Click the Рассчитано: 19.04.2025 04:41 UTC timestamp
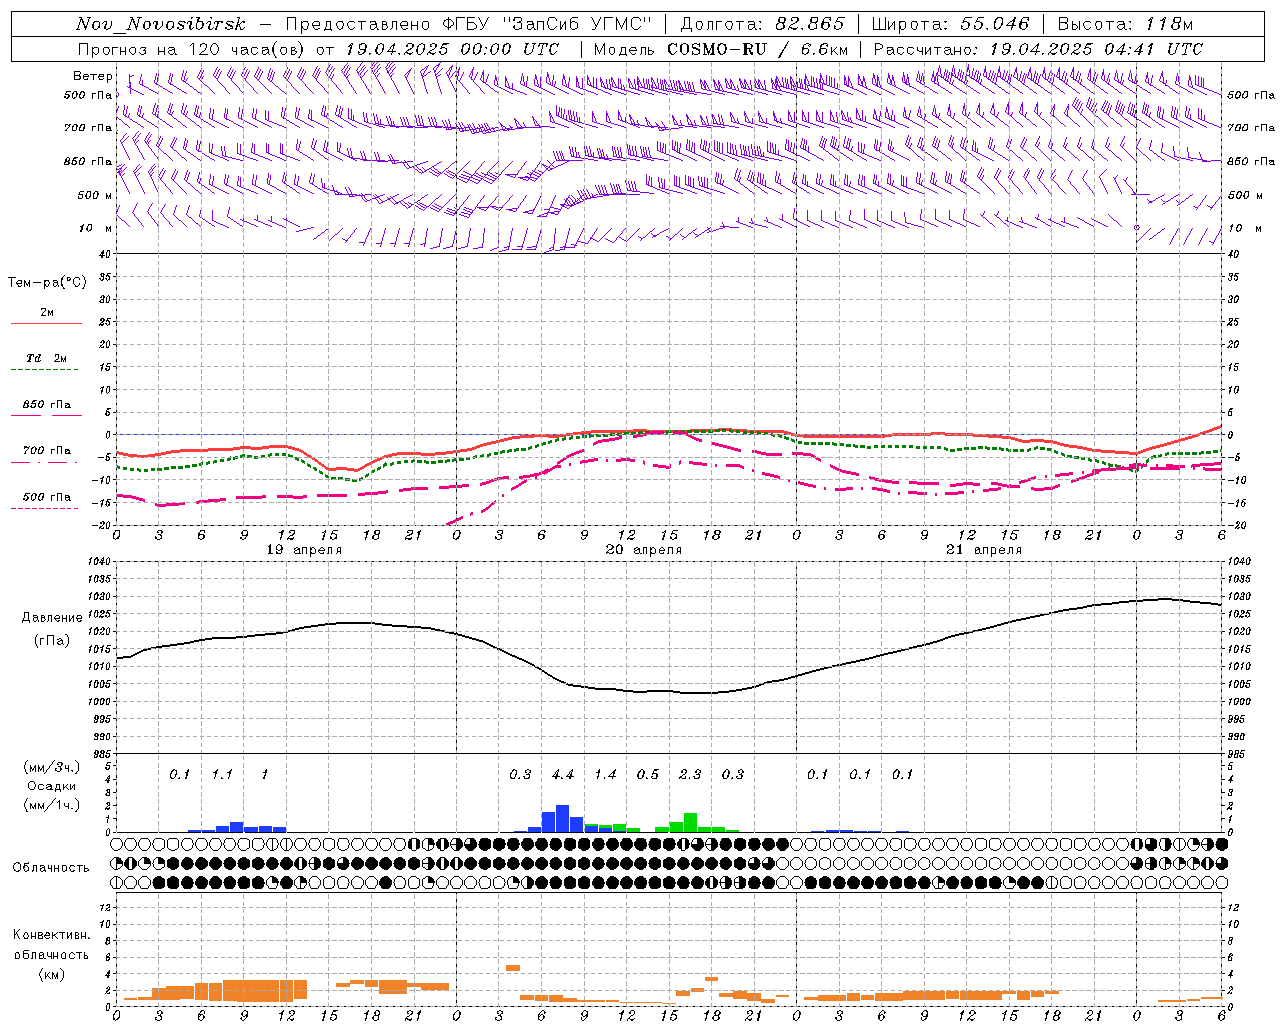This screenshot has width=1280, height=1024. [x=1038, y=49]
